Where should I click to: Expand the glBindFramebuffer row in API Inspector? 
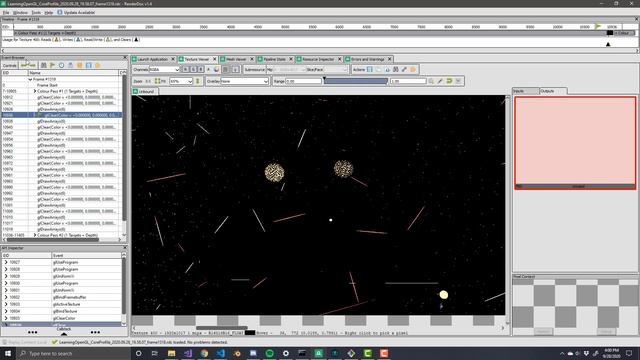6,298
